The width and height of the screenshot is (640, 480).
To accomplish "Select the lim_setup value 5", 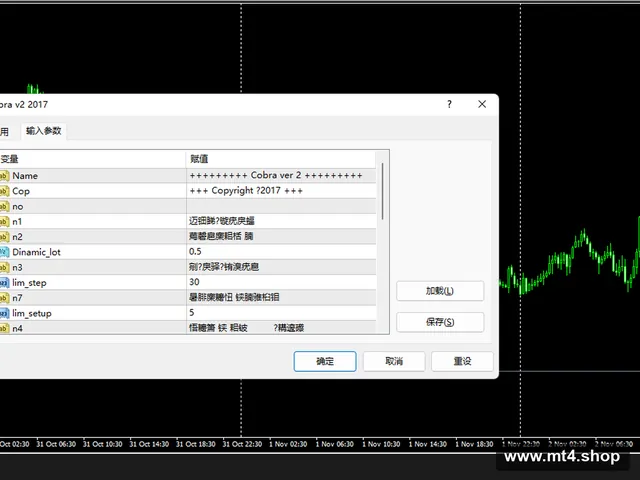I will click(x=192, y=313).
